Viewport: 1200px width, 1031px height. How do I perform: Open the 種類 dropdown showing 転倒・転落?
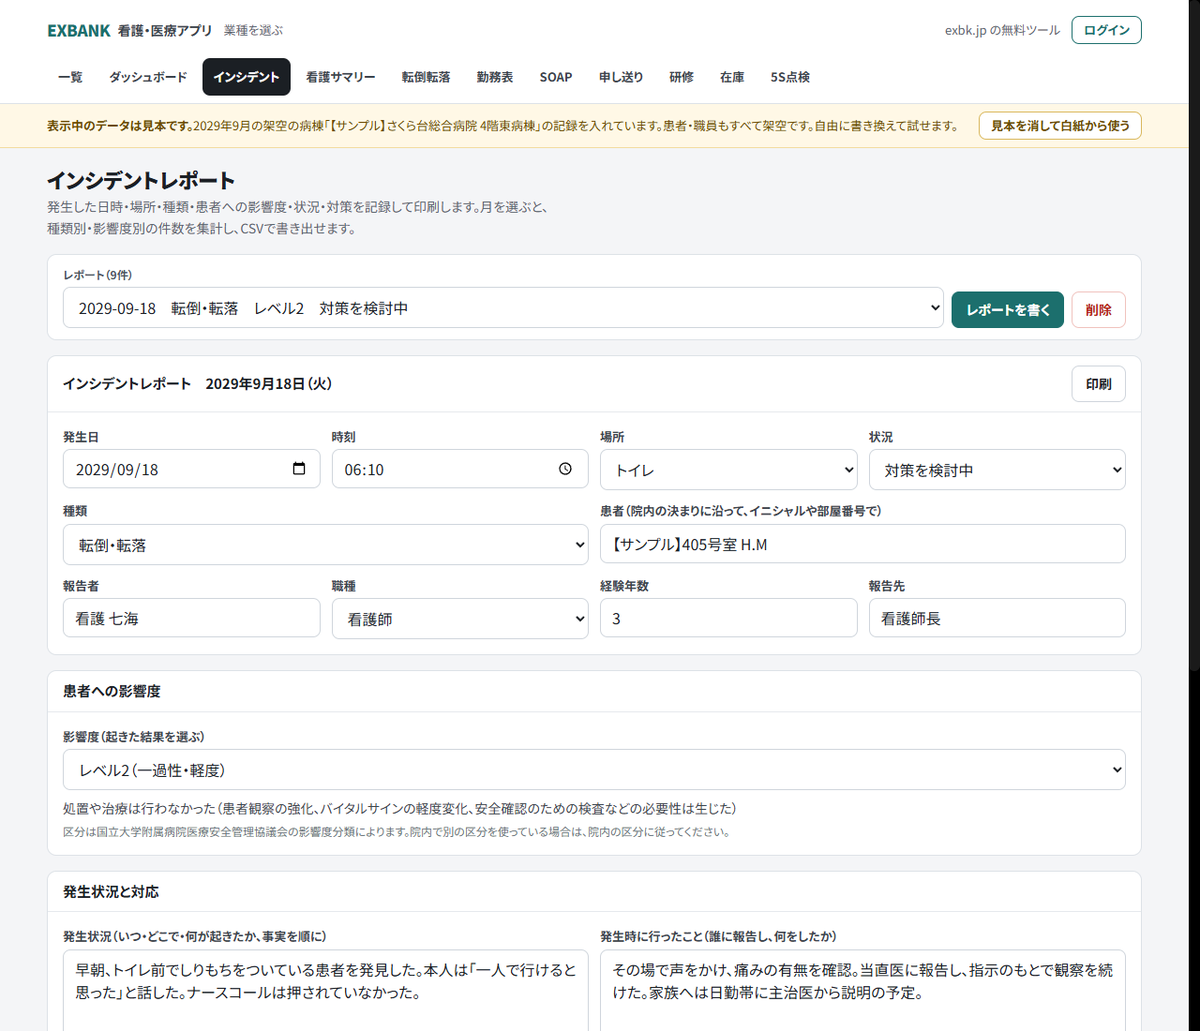click(326, 544)
